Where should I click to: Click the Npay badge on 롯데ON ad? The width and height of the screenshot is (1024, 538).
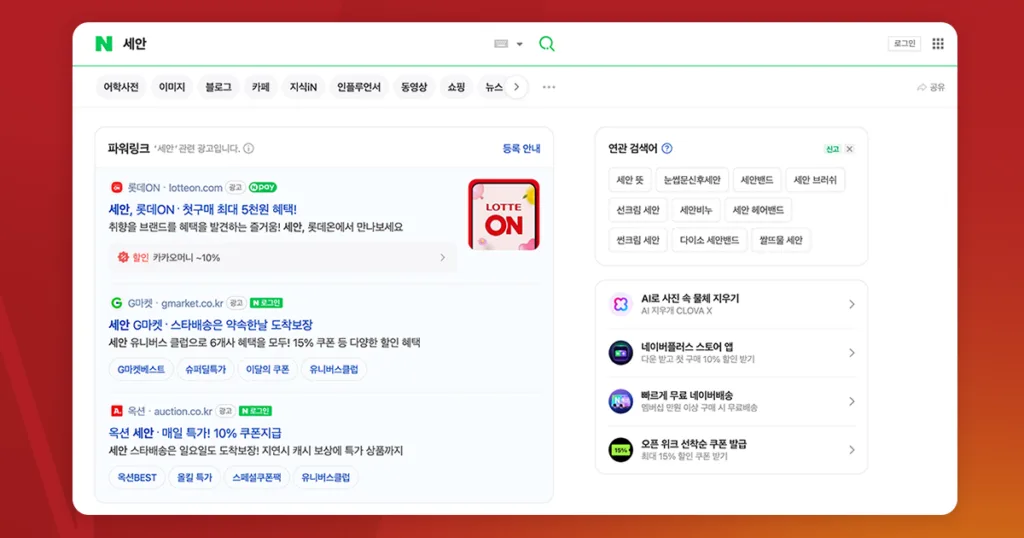[263, 187]
